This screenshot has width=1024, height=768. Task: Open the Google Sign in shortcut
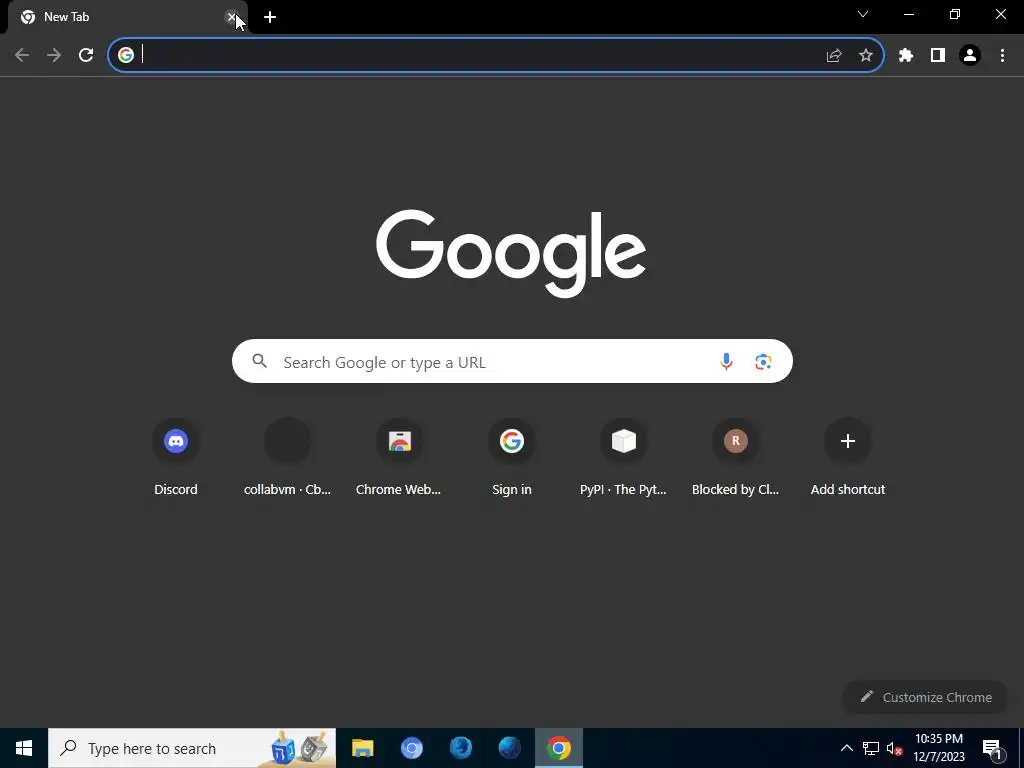pos(511,456)
